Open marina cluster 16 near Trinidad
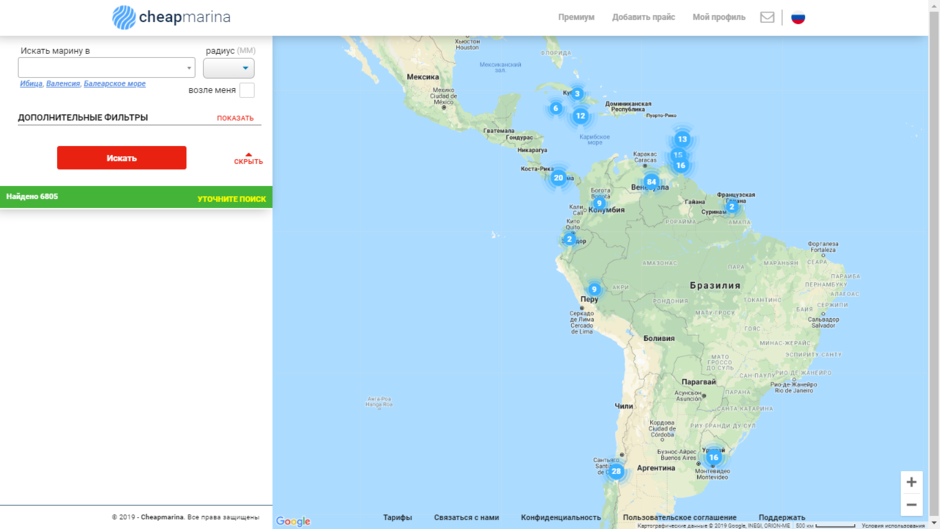Image resolution: width=940 pixels, height=529 pixels. tap(680, 166)
